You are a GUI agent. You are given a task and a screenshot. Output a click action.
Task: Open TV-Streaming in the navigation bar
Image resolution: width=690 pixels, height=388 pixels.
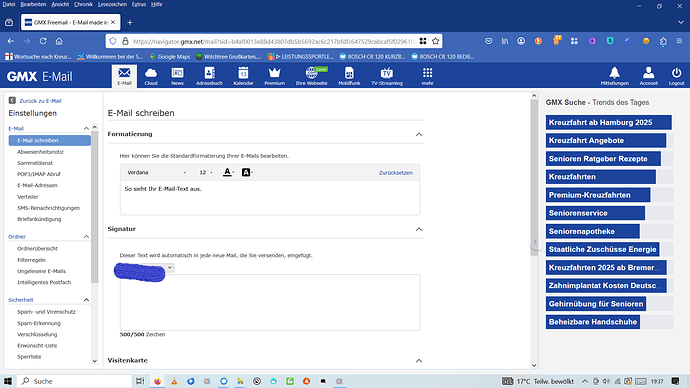(386, 76)
